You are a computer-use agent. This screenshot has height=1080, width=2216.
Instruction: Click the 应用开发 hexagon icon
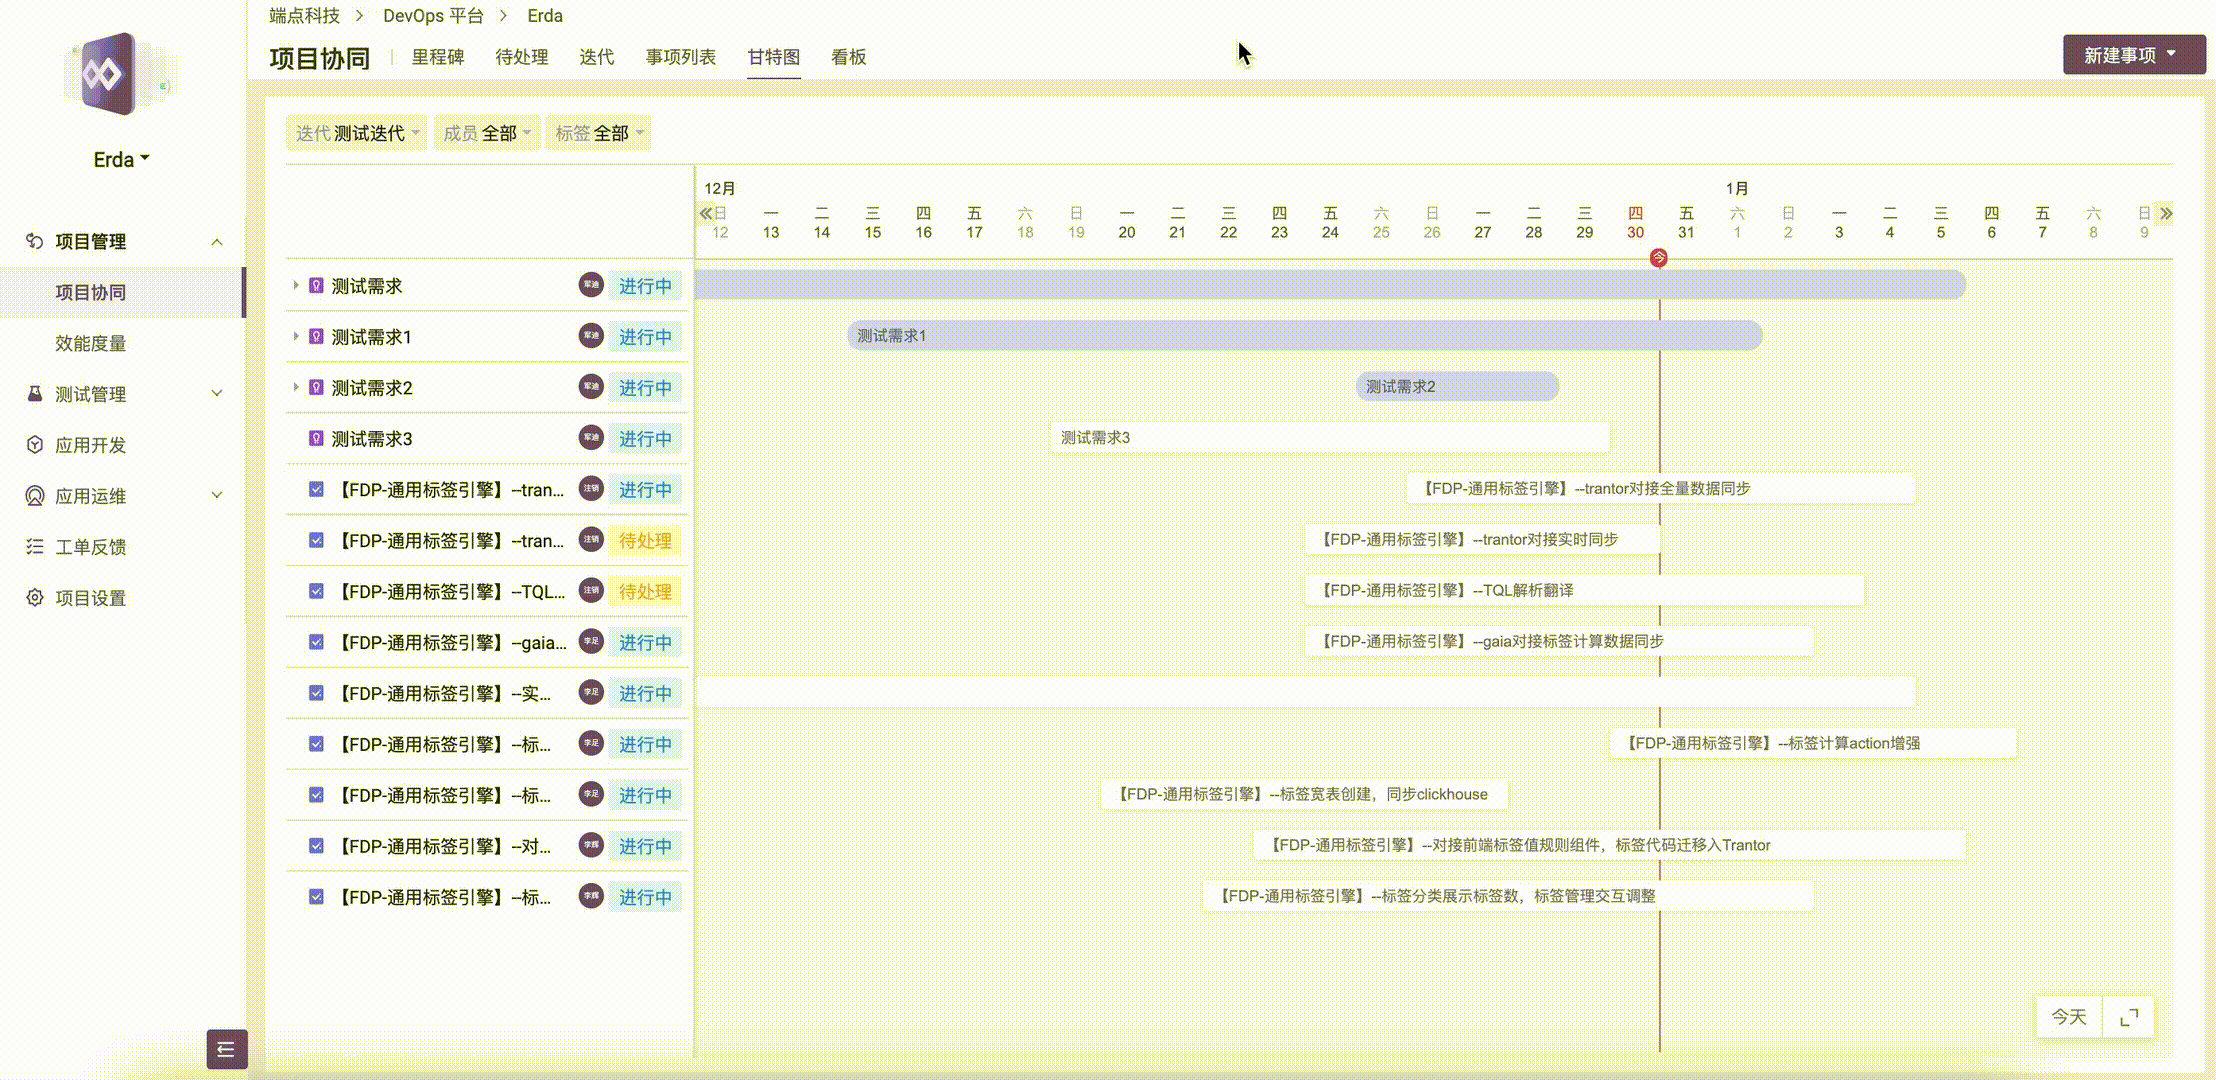33,445
